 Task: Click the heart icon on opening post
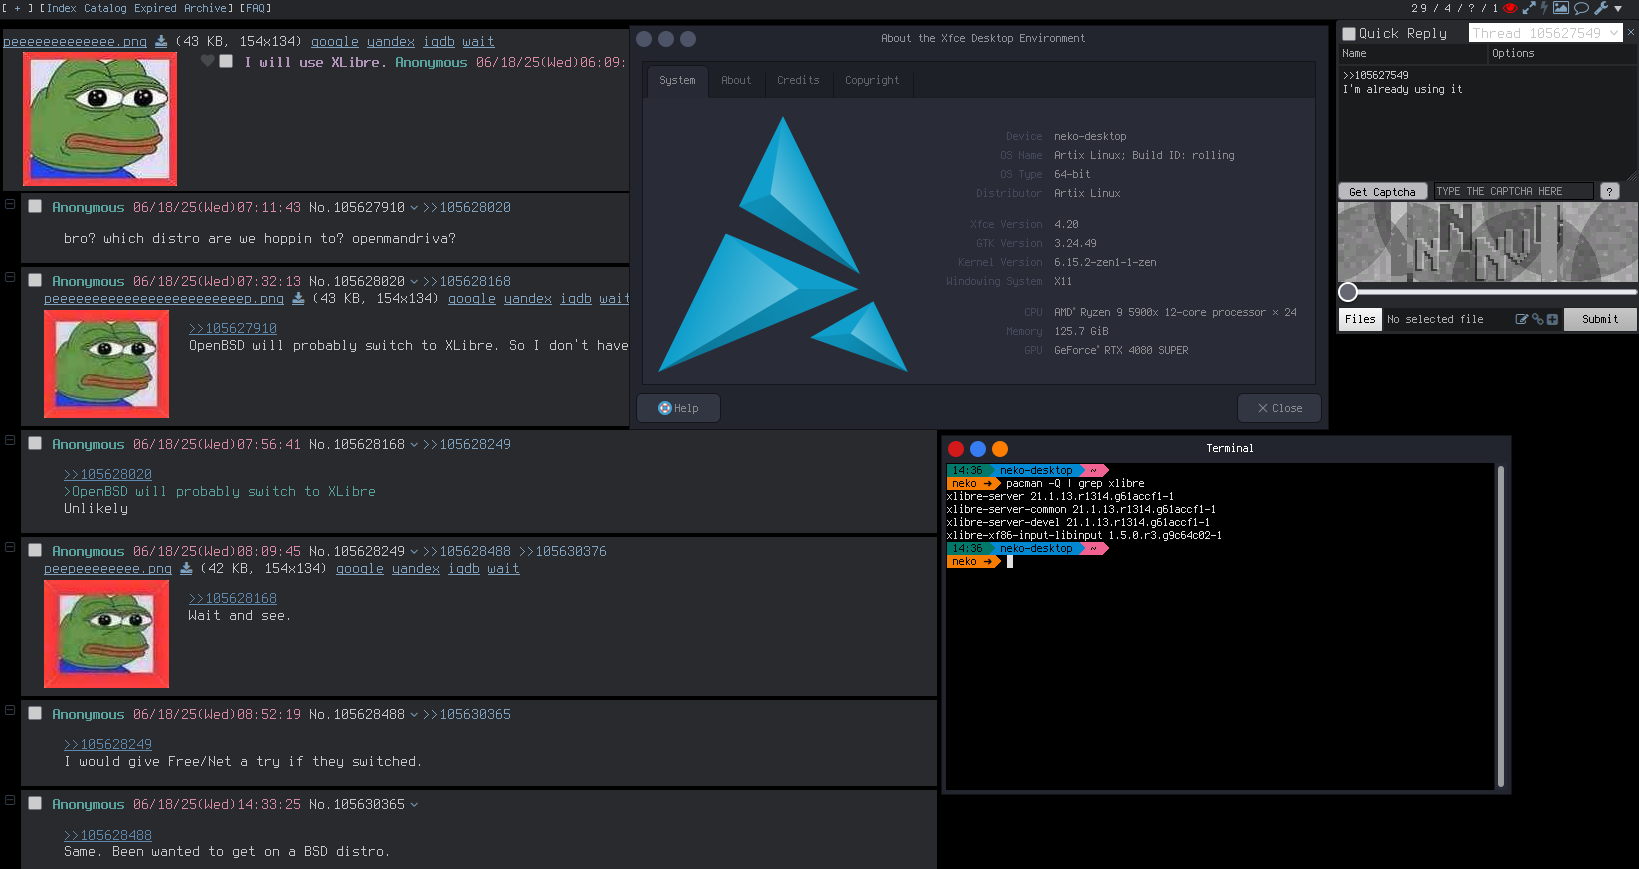point(208,61)
